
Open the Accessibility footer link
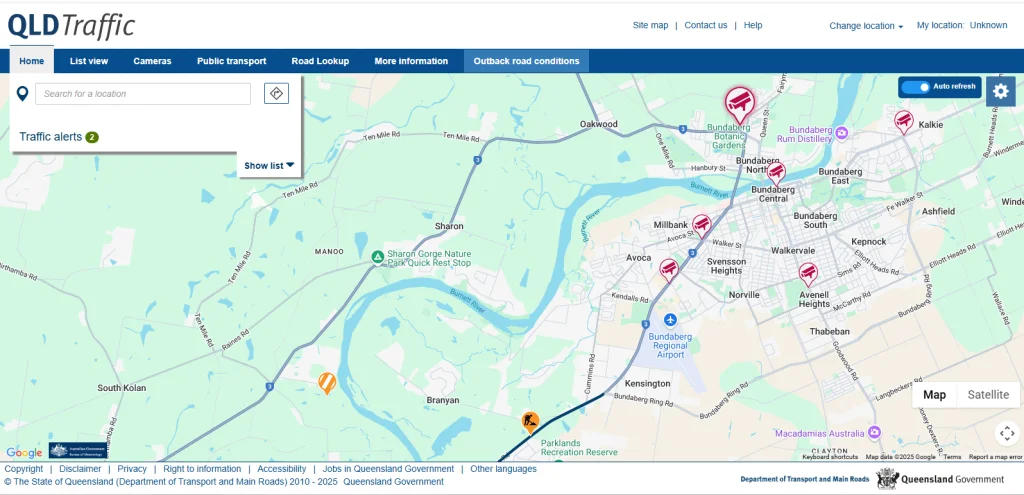pos(281,469)
